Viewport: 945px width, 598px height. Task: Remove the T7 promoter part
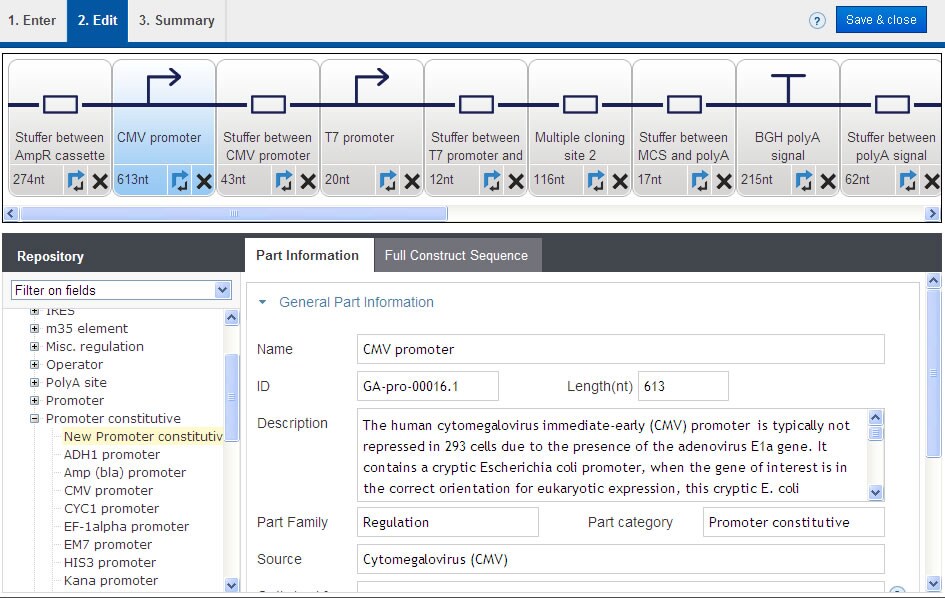(x=412, y=181)
